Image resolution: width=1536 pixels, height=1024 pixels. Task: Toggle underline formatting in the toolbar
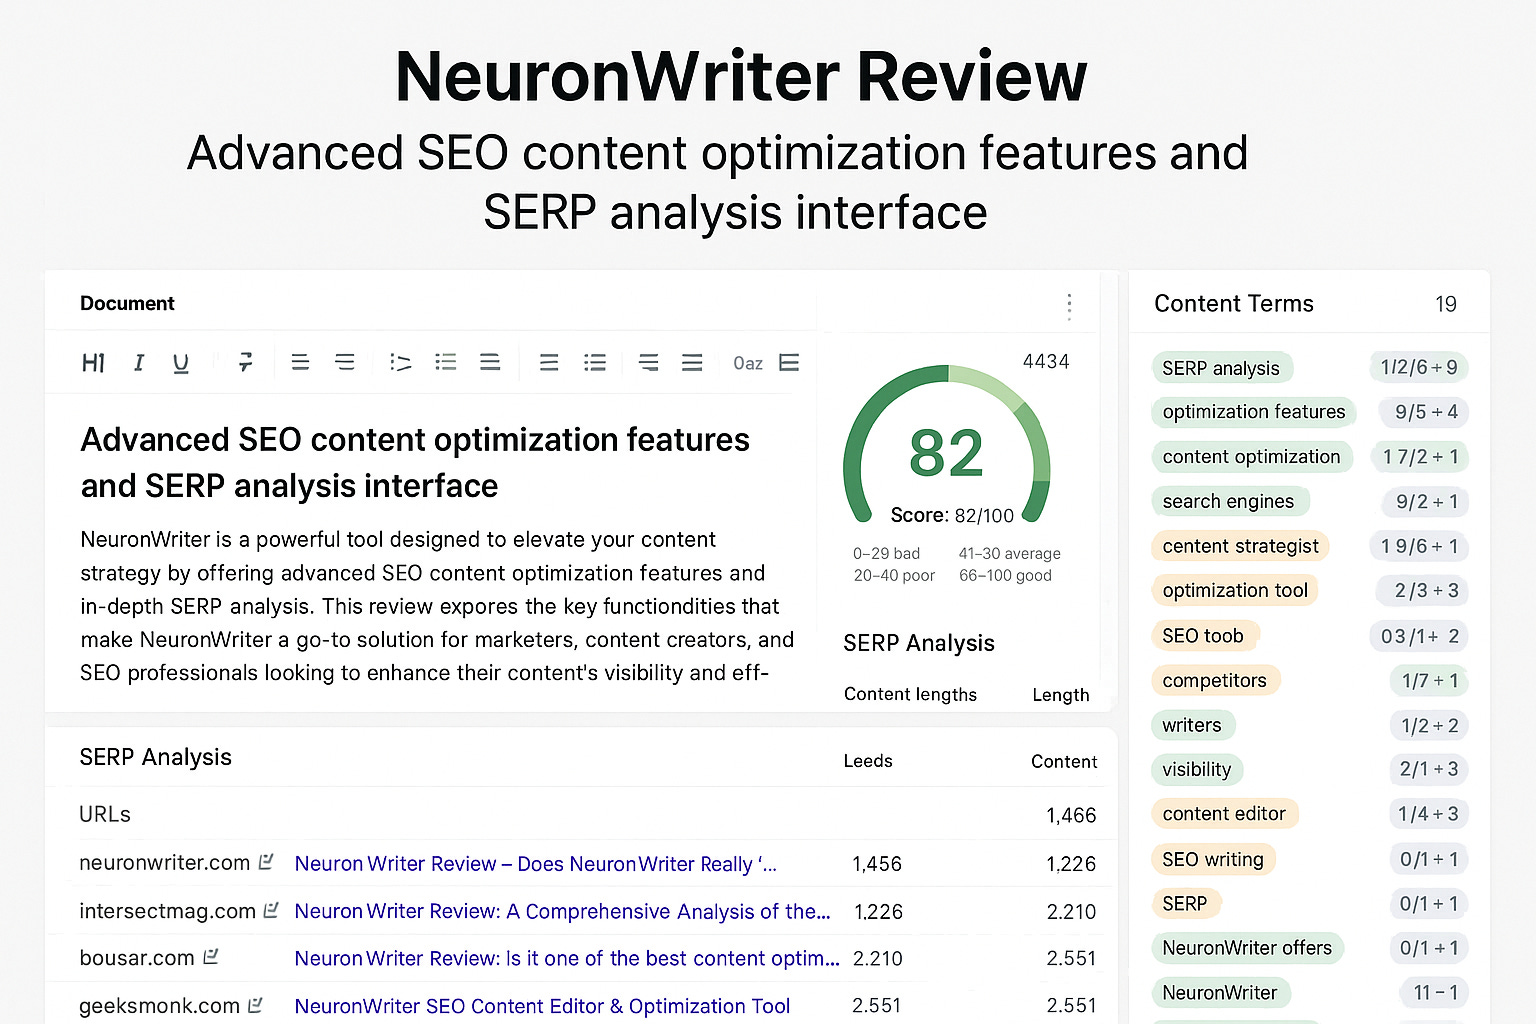tap(181, 363)
